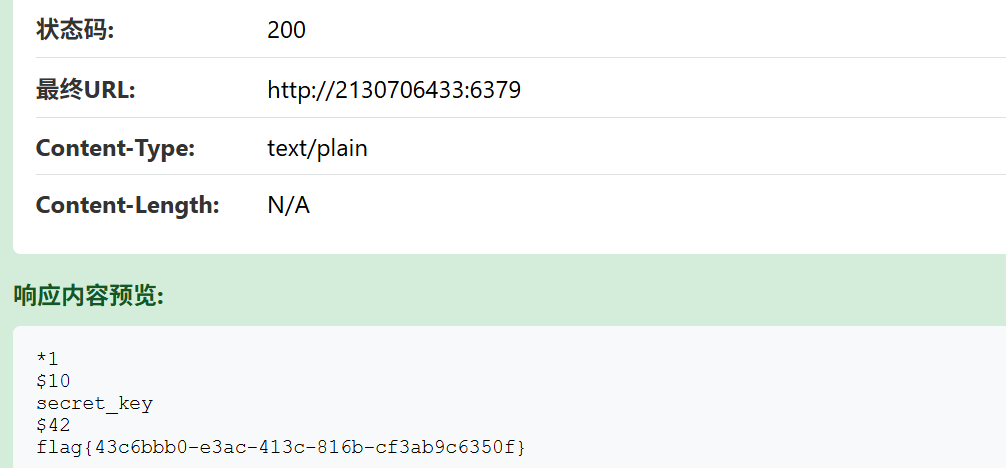1006x468 pixels.
Task: Click the secret_key line in preview
Action: tap(94, 403)
